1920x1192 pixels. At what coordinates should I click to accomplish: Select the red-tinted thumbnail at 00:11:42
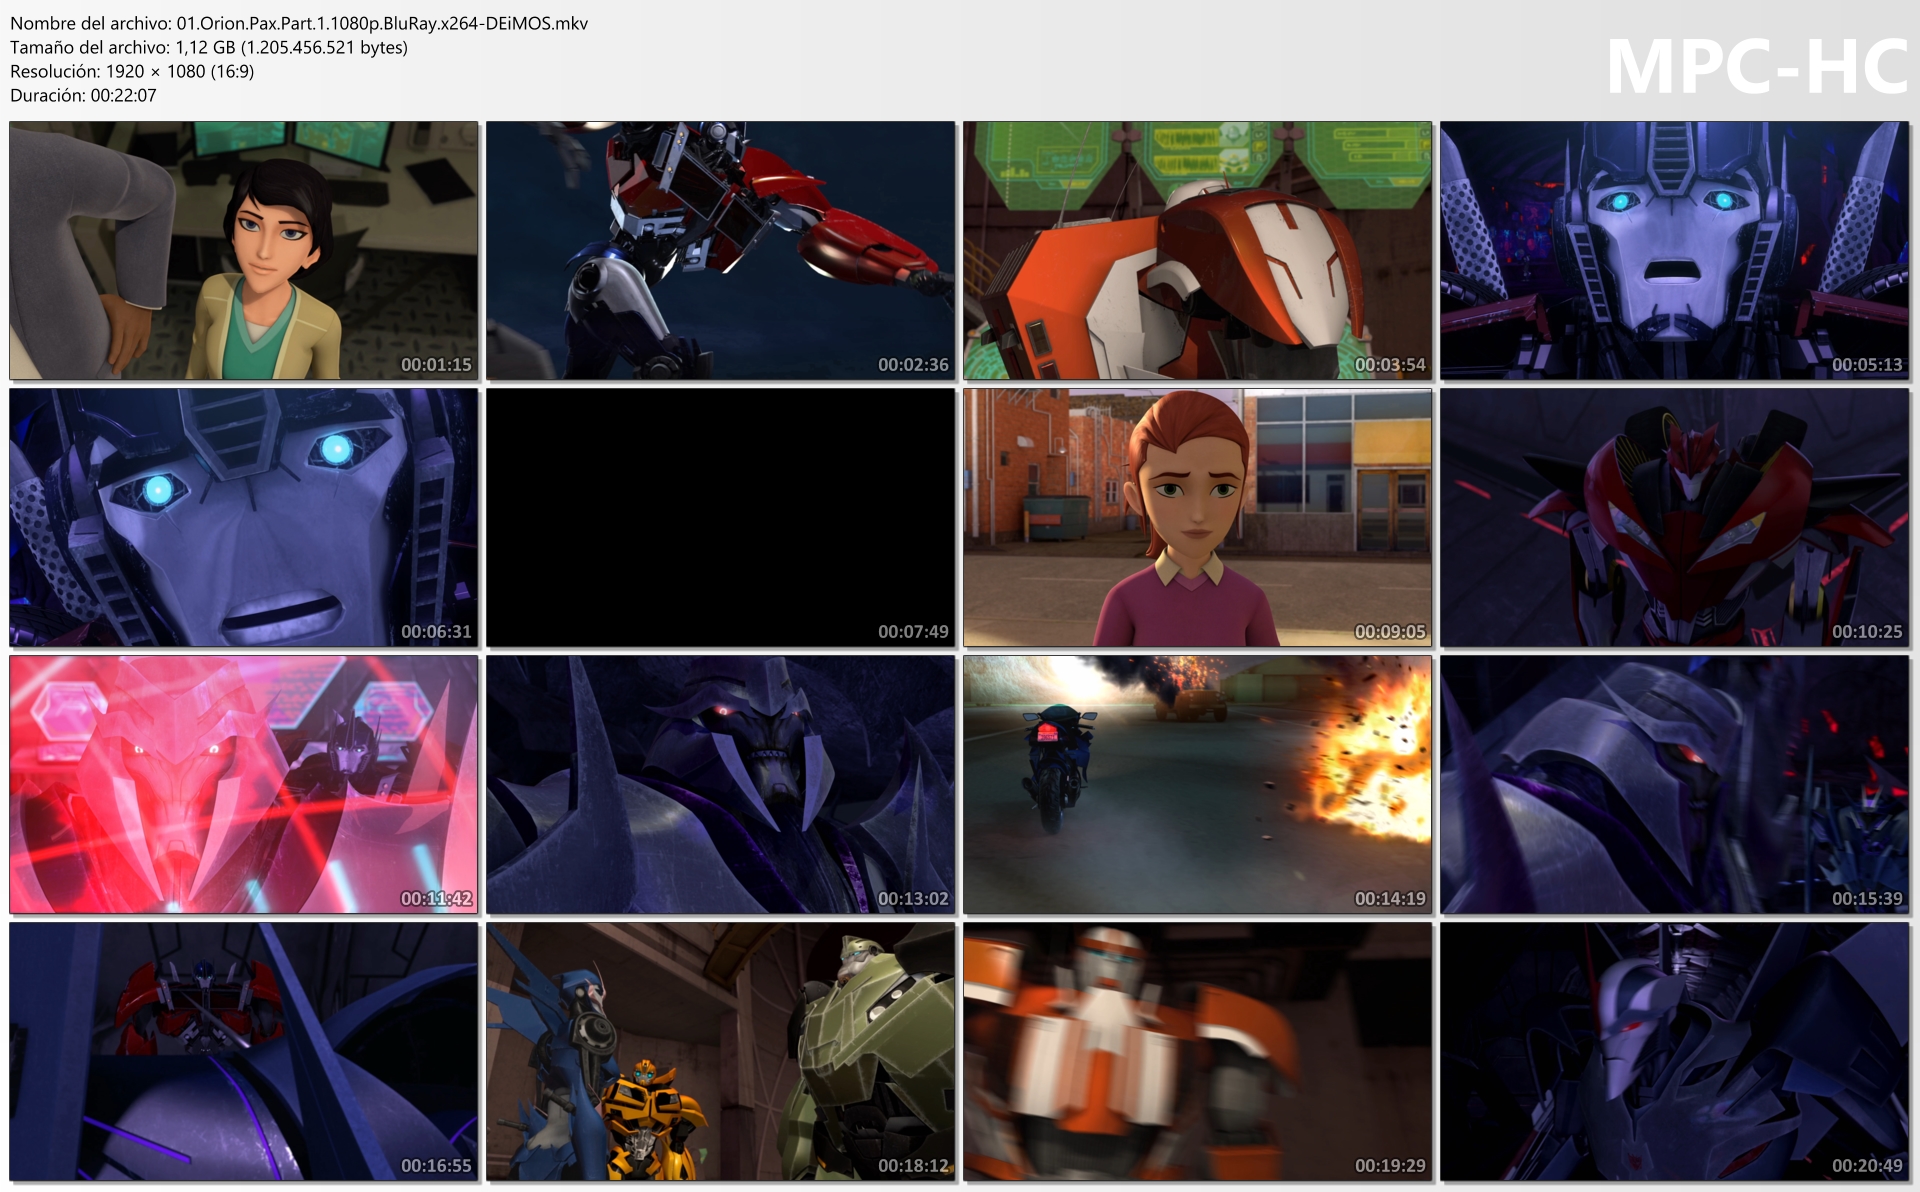pyautogui.click(x=244, y=785)
